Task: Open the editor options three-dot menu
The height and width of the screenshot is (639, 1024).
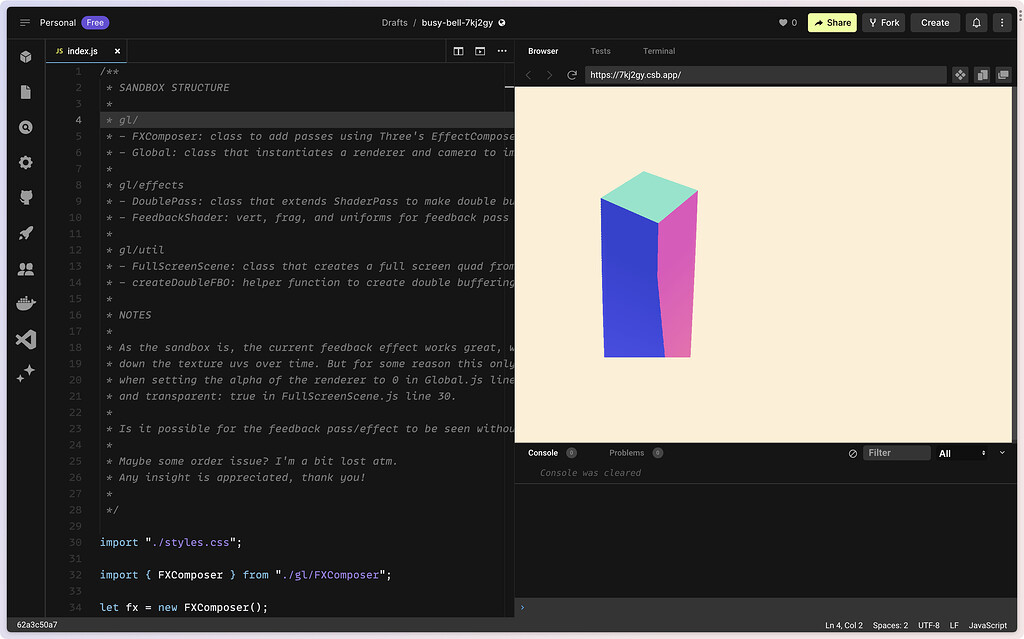Action: click(501, 50)
